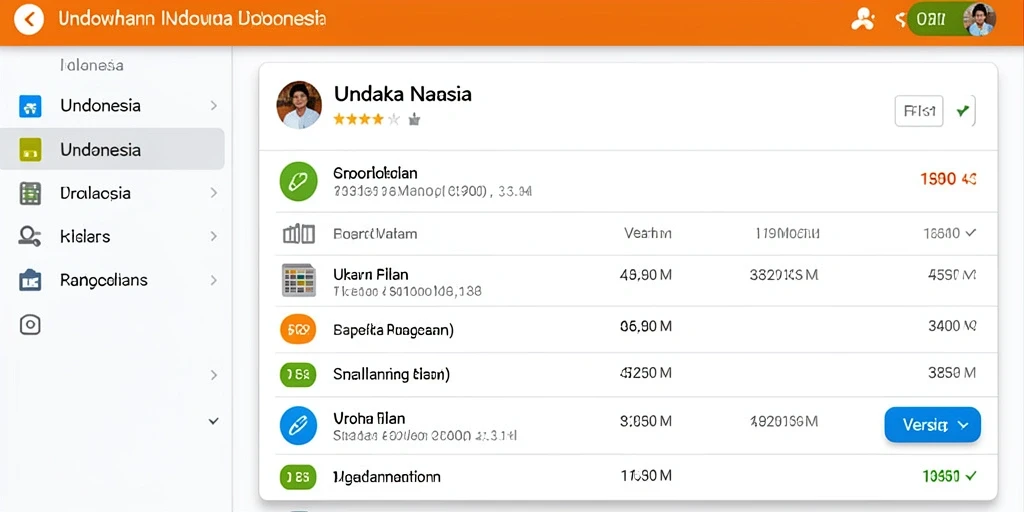The image size is (1024, 512).
Task: Expand the first Undonesia sidebar chevron
Action: (x=214, y=105)
